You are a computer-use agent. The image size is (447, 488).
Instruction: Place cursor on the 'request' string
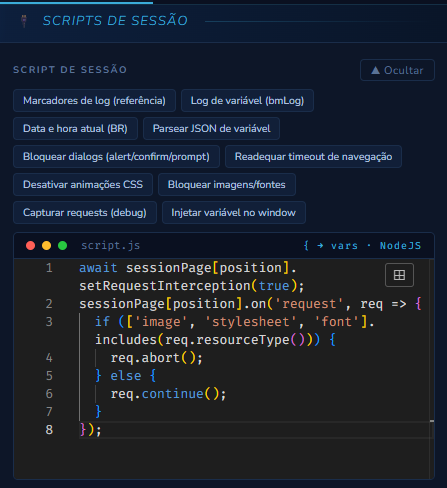tap(309, 304)
